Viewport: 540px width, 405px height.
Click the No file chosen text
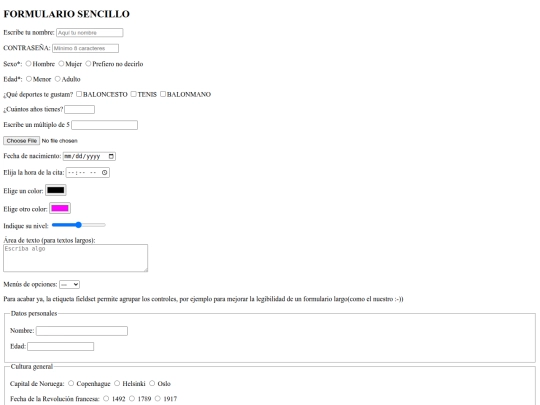click(x=60, y=141)
